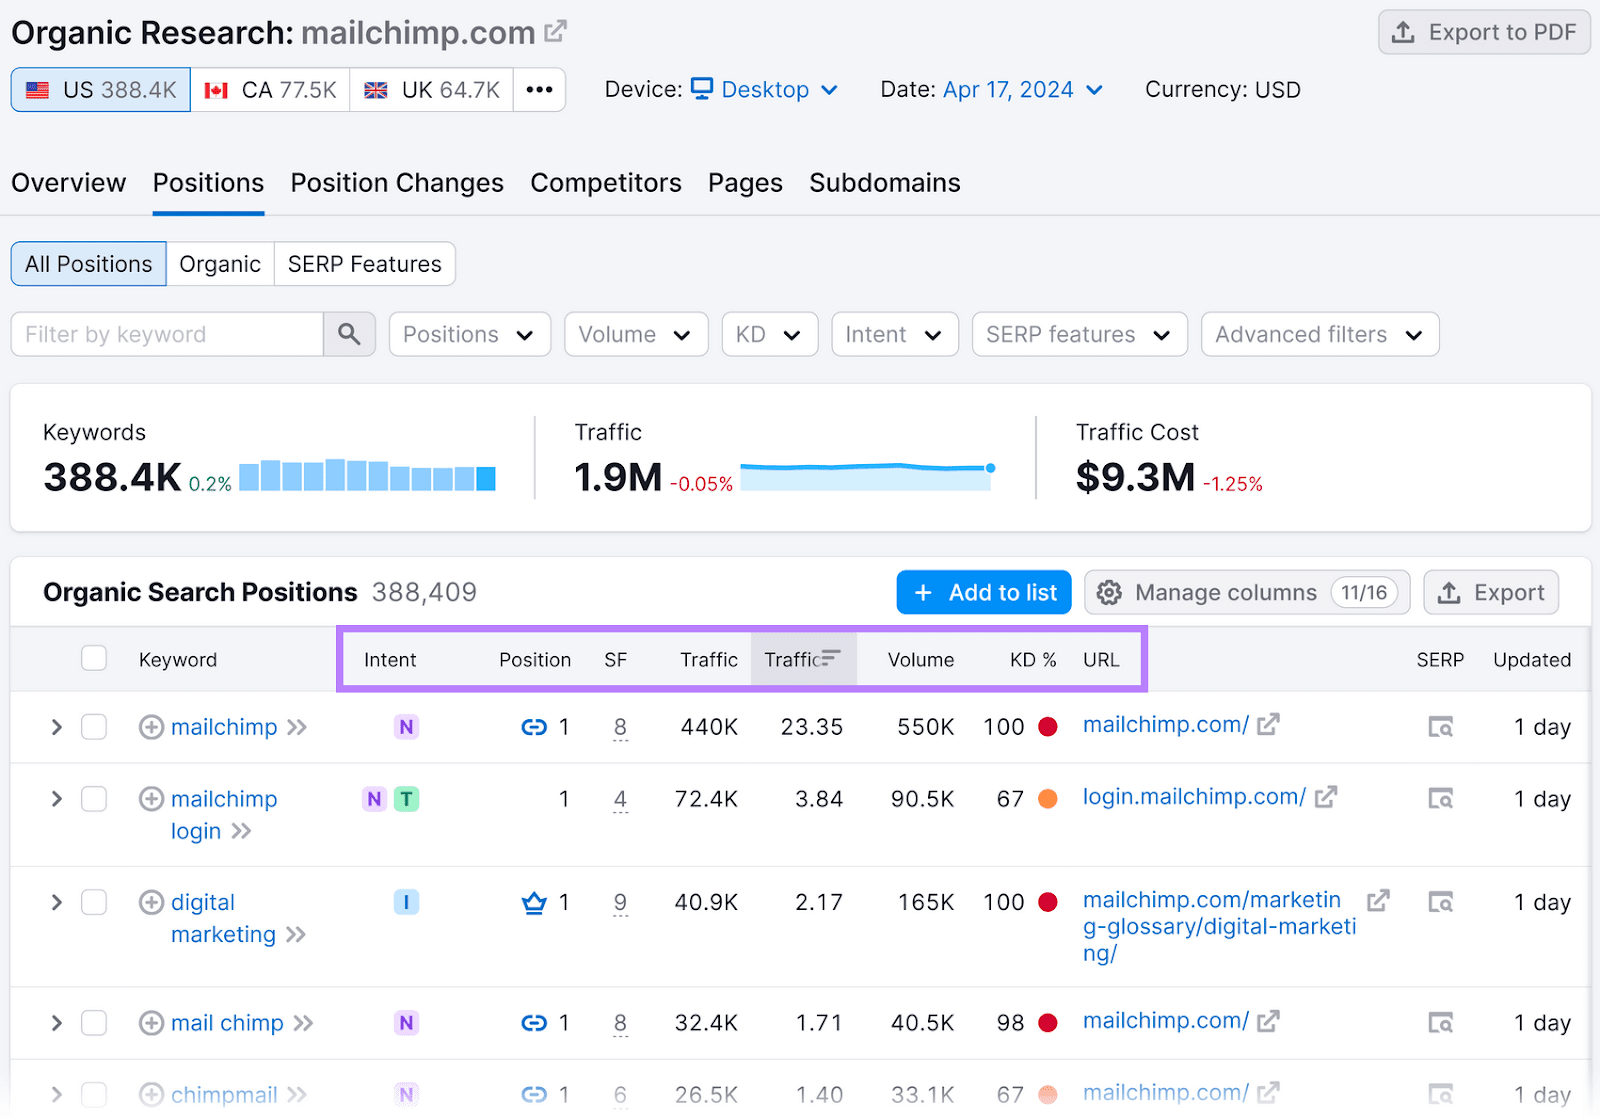Click the plus-circle icon next to chimpmail keyword
This screenshot has height=1119, width=1600.
pyautogui.click(x=151, y=1094)
